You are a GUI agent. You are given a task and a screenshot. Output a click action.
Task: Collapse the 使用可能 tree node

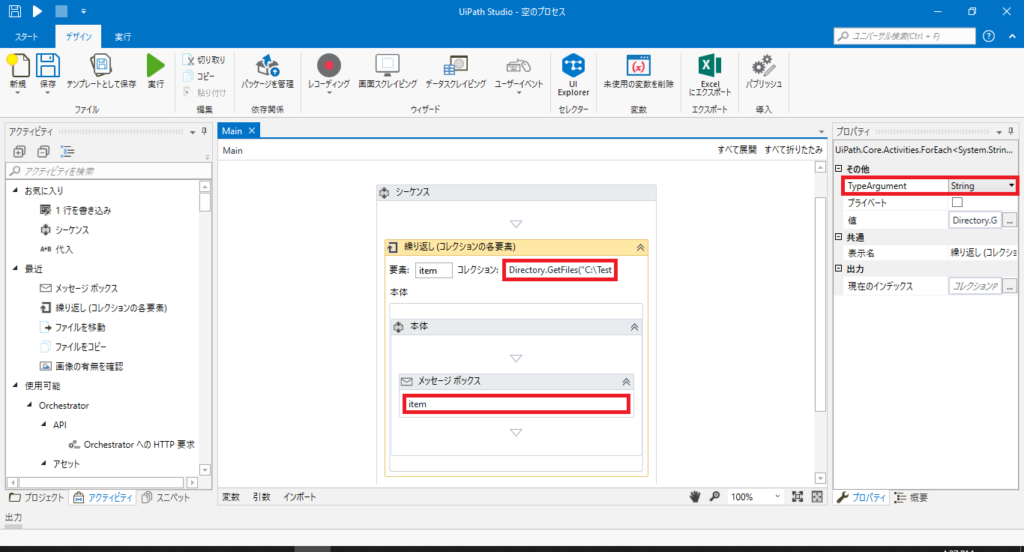16,385
